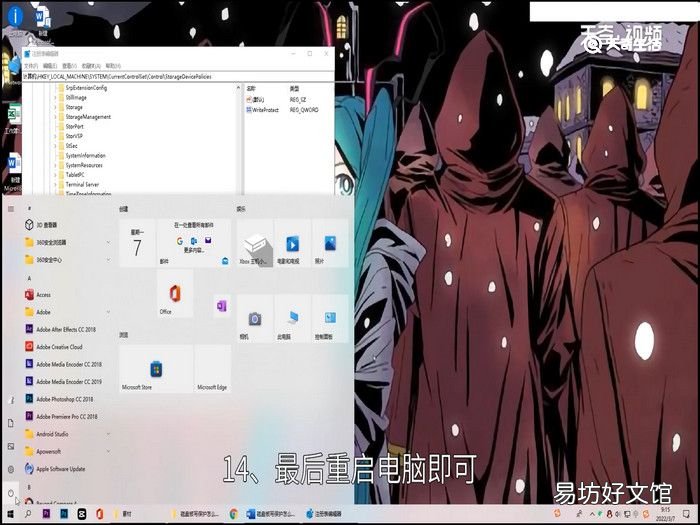Image resolution: width=700 pixels, height=525 pixels.
Task: Expand SystemResources key in registry tree
Action: pos(55,165)
